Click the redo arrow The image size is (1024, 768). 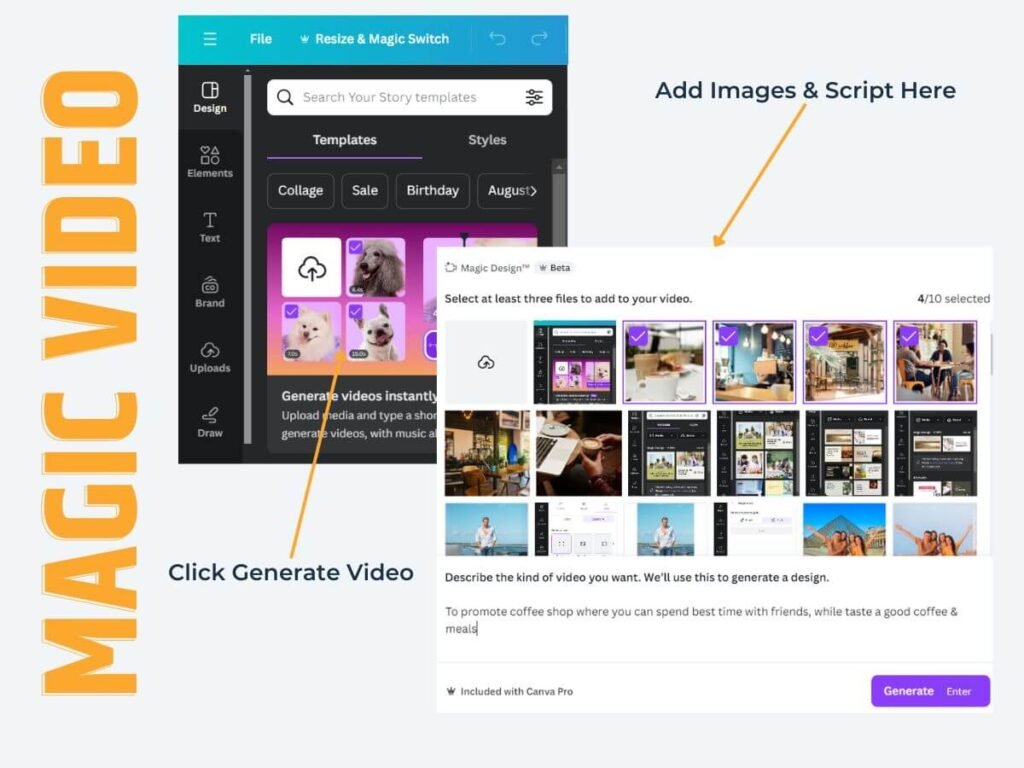539,39
